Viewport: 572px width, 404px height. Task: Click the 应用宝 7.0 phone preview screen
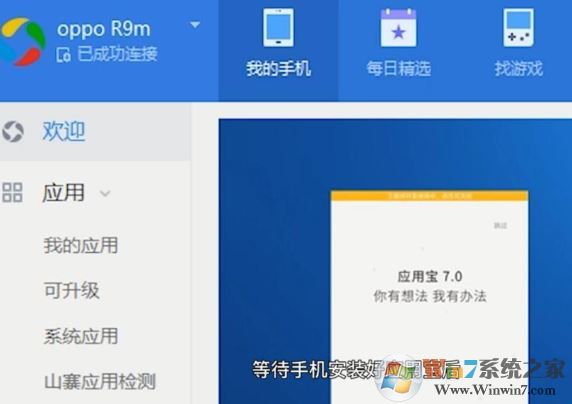click(x=429, y=297)
